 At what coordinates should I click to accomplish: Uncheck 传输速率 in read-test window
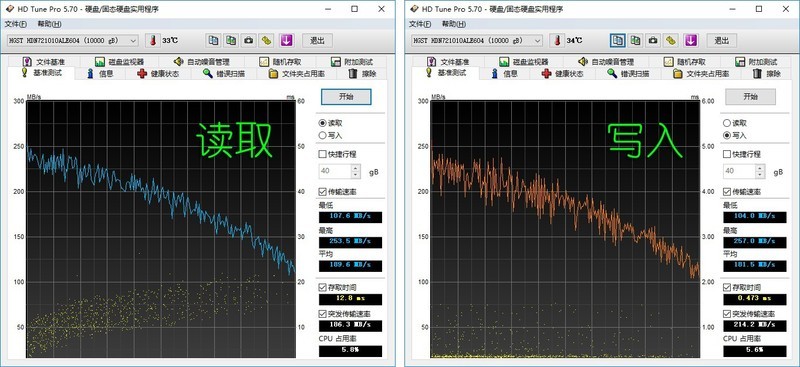322,192
